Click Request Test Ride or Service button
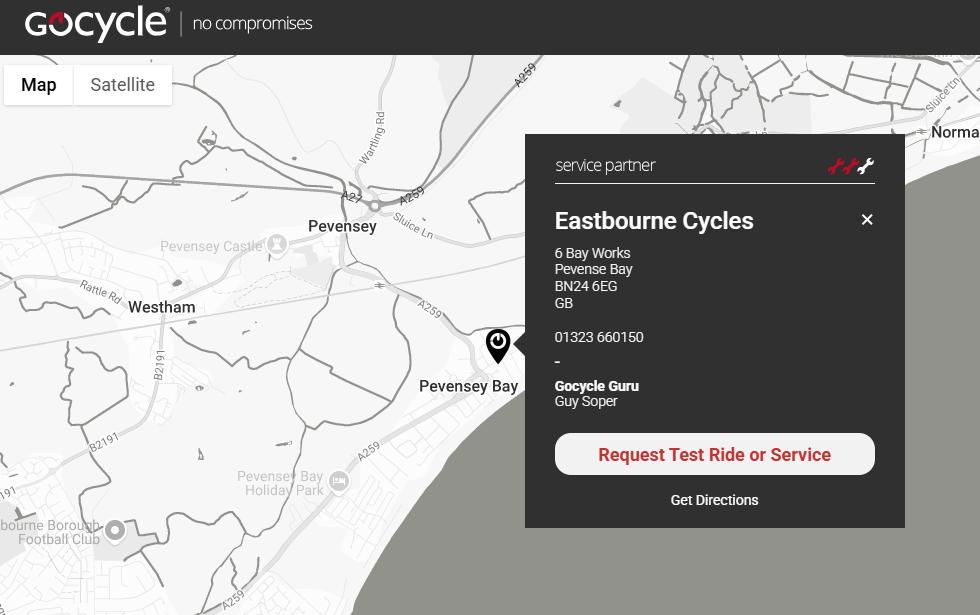980x615 pixels. (x=714, y=454)
